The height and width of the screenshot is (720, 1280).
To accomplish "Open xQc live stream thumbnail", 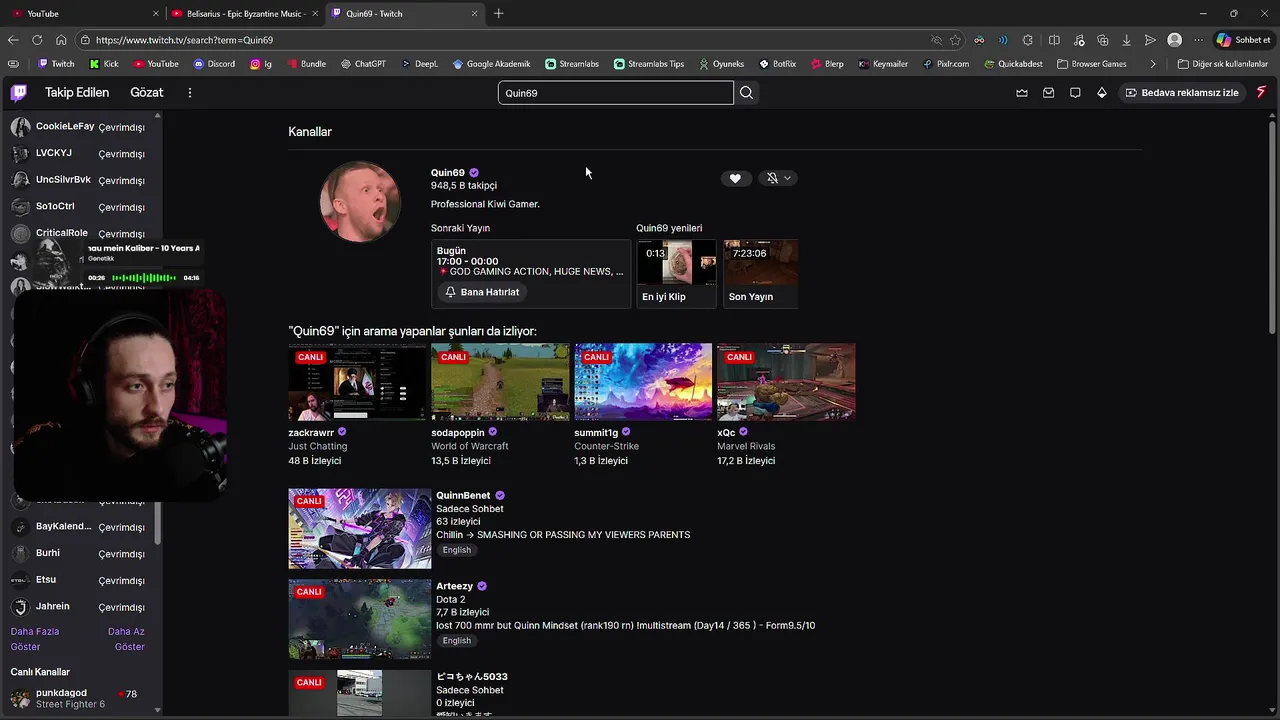I will [x=786, y=382].
